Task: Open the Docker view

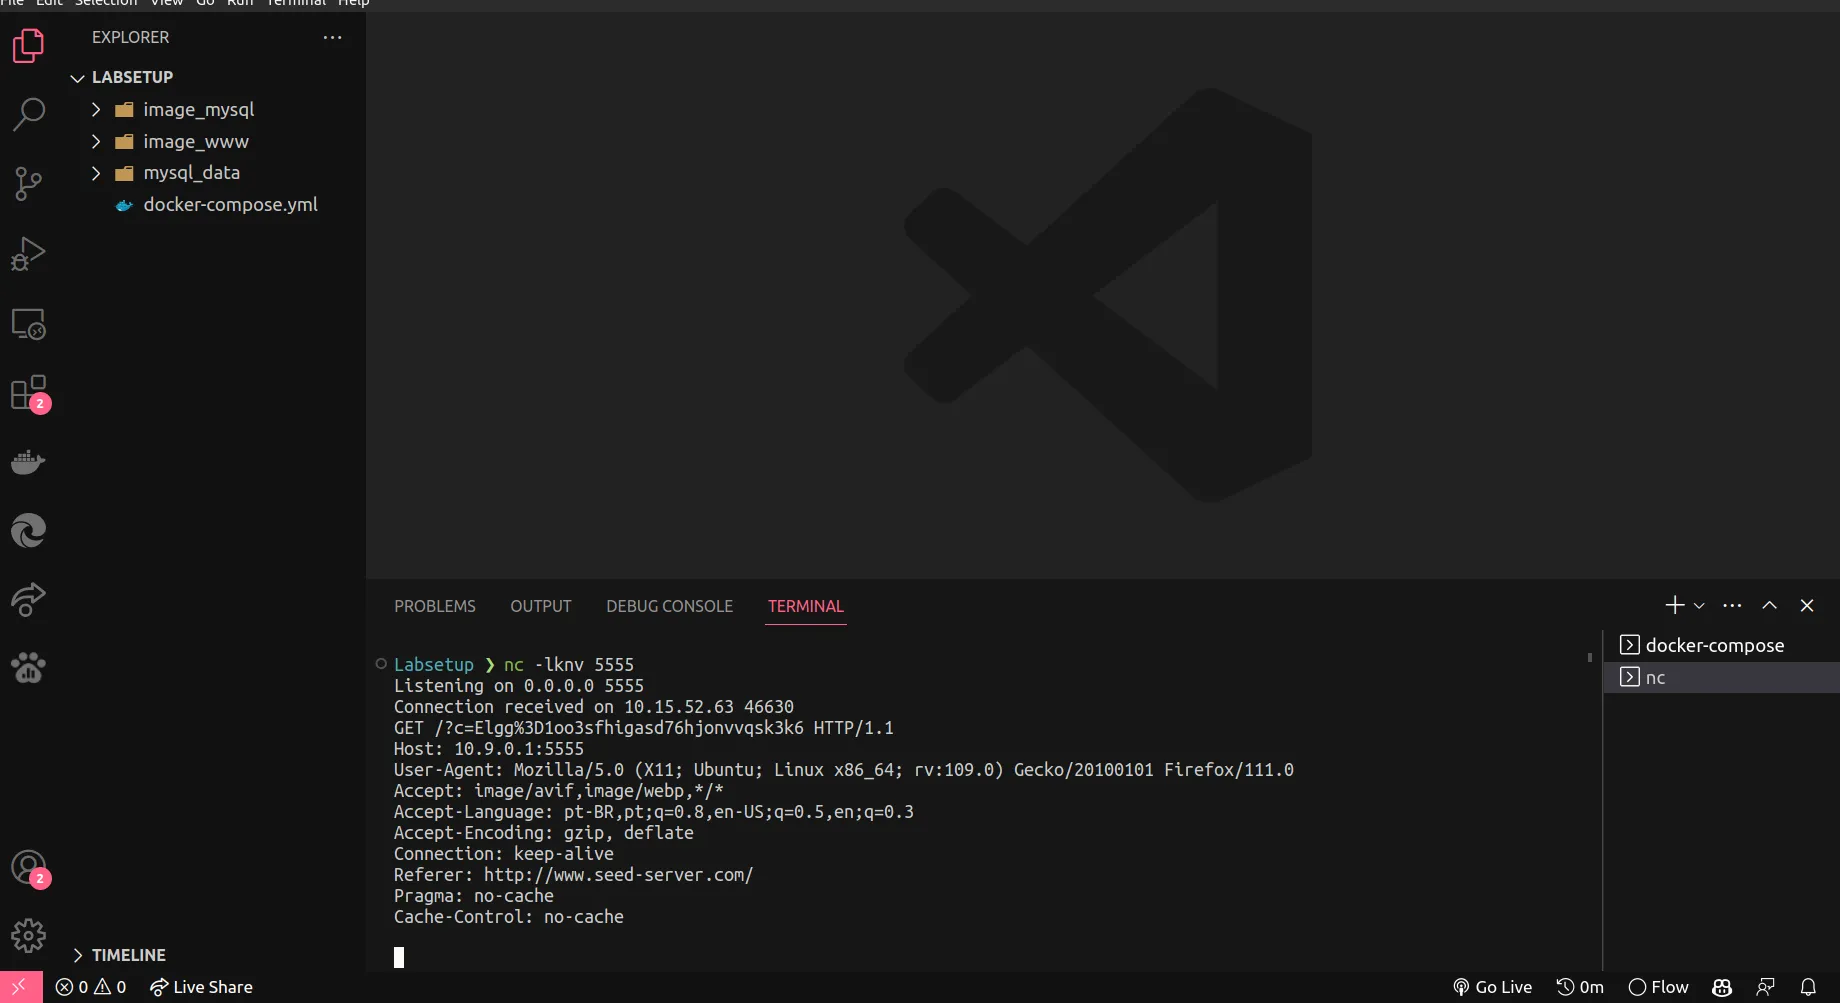Action: pos(28,462)
